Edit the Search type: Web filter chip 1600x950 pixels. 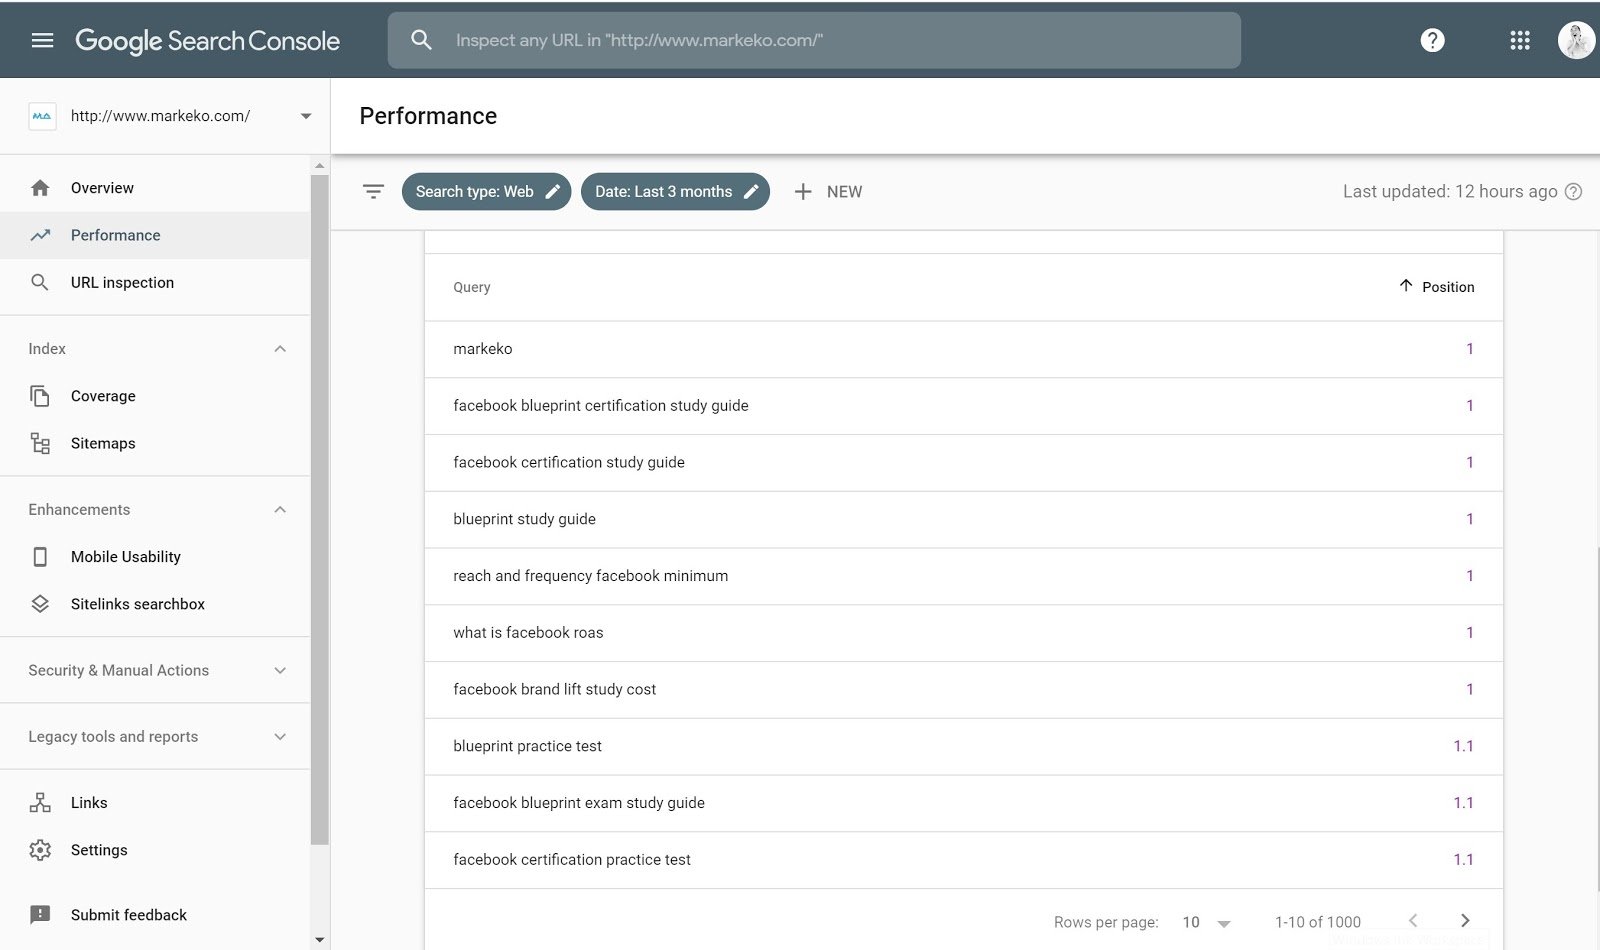486,192
